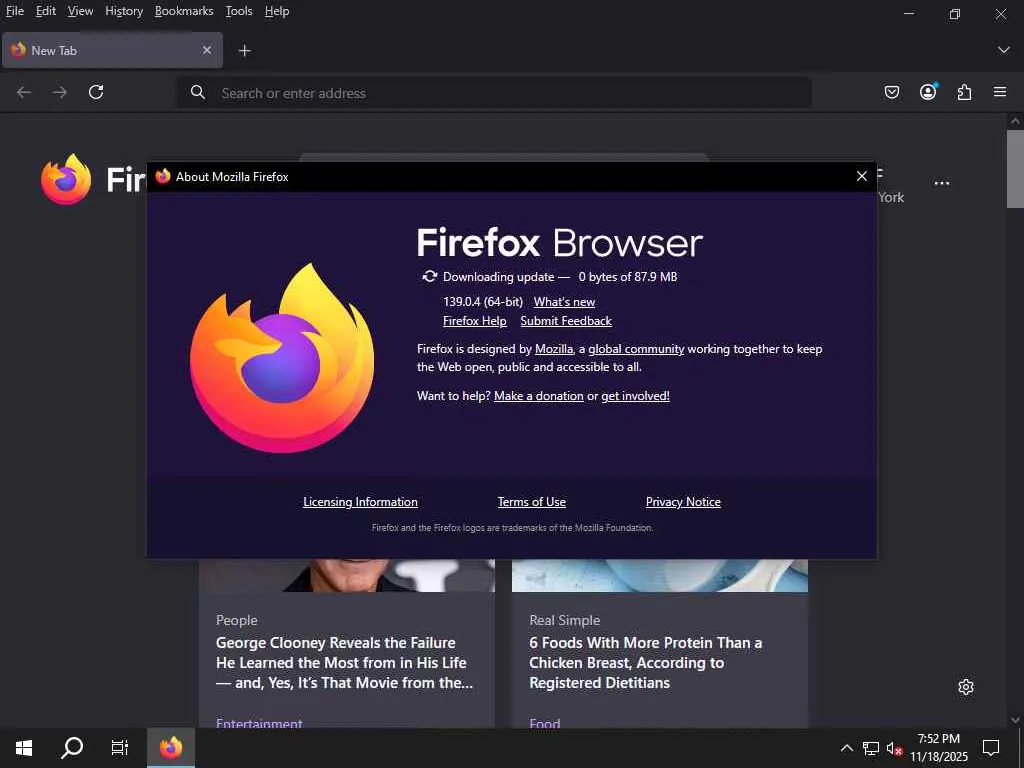1024x768 pixels.
Task: Click the Real Simple article thumbnail
Action: [660, 575]
